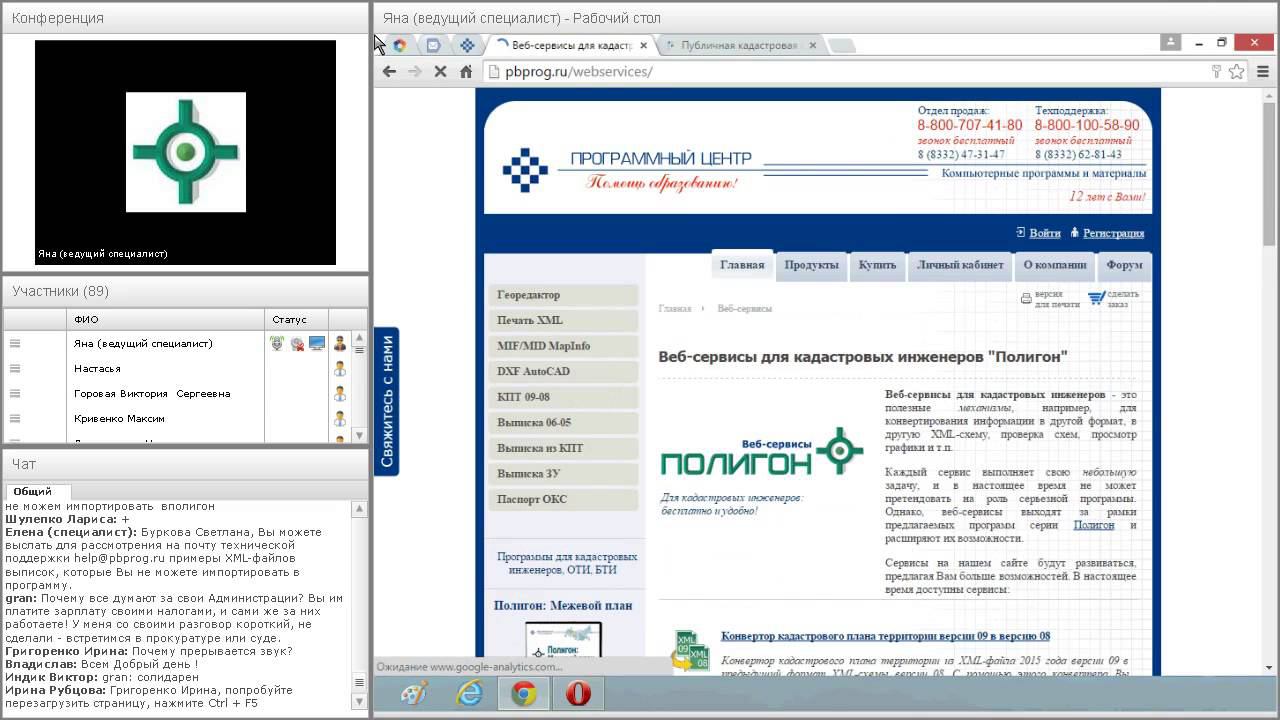
Task: Click the screen-sharing monitor icon for Яна
Action: tap(317, 343)
